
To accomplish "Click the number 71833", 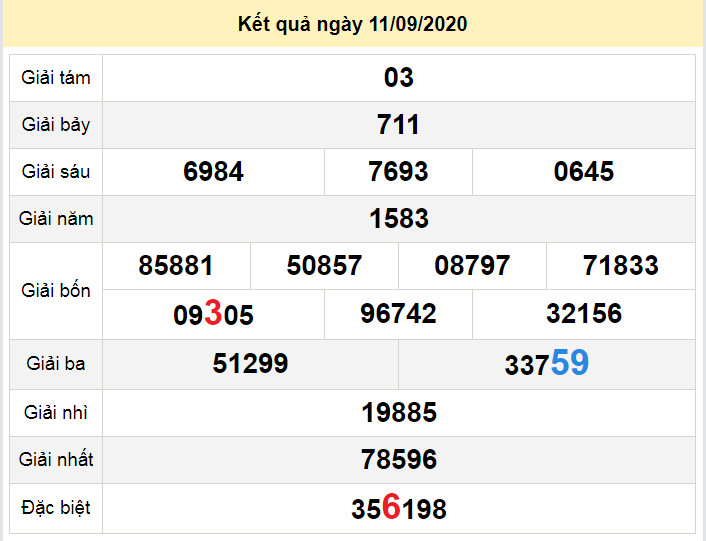I will click(621, 266).
